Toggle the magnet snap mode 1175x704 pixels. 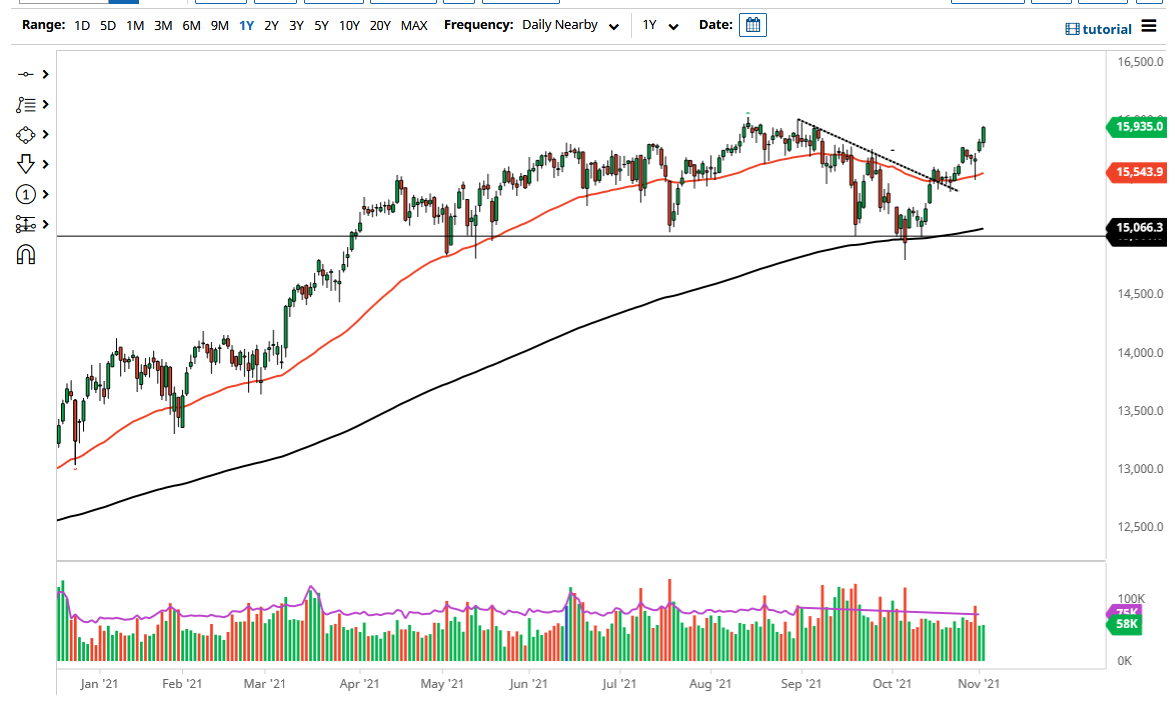pyautogui.click(x=25, y=254)
